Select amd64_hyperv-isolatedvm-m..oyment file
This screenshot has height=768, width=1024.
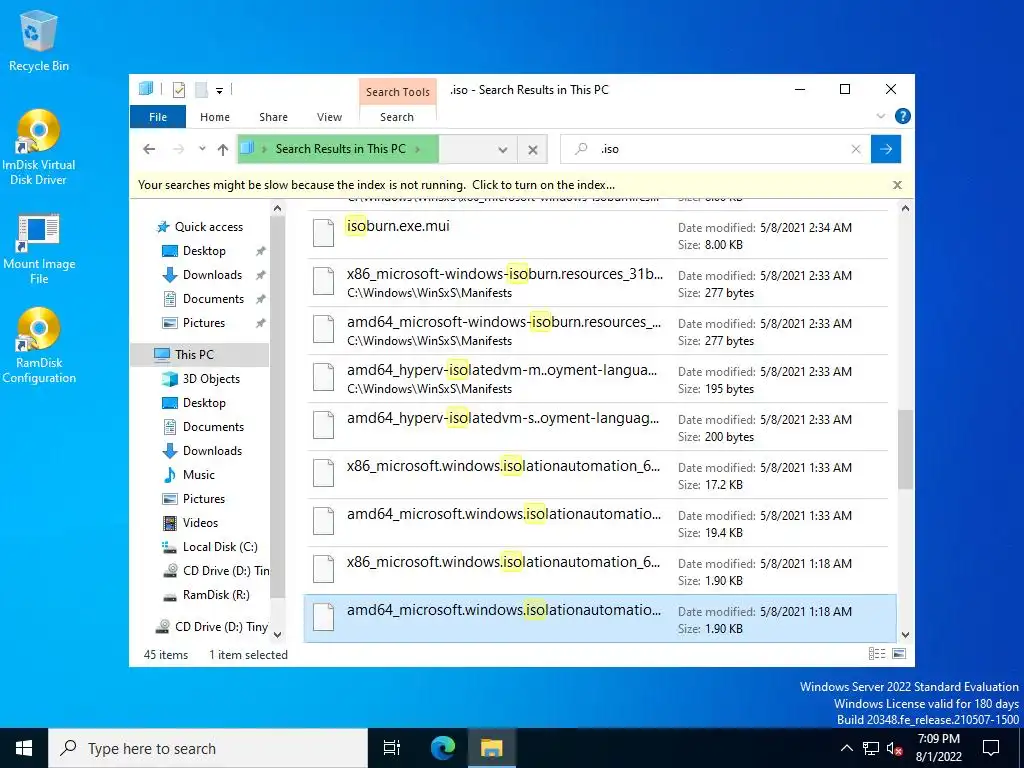(599, 379)
